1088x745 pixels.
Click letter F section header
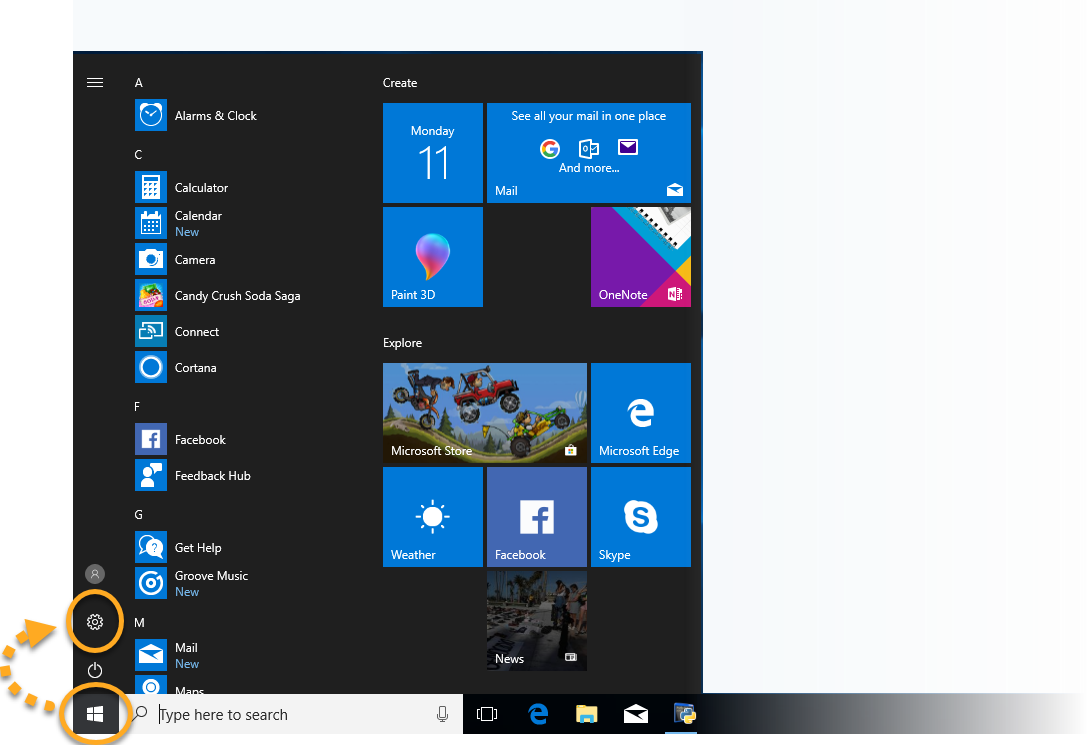pos(137,406)
